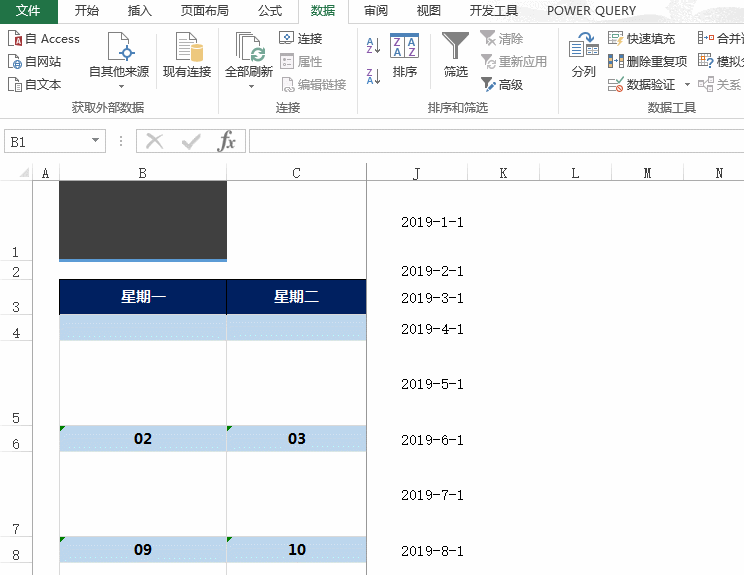Image resolution: width=744 pixels, height=575 pixels.
Task: Click the Sort Z to A descending icon
Action: [x=373, y=76]
